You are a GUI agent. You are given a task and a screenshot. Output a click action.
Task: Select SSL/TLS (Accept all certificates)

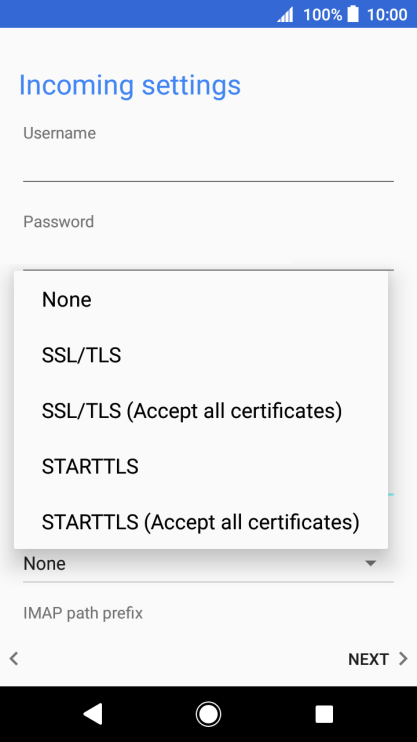tap(201, 411)
